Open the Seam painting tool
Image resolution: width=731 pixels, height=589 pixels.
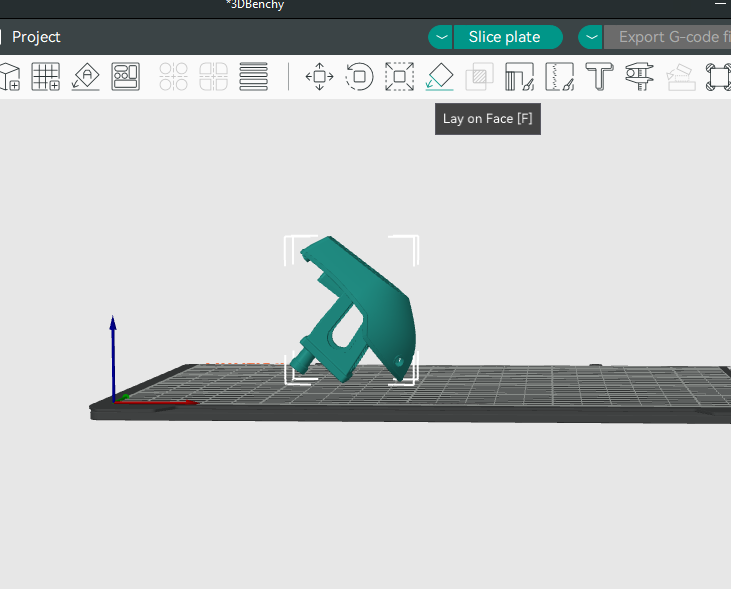tap(559, 76)
